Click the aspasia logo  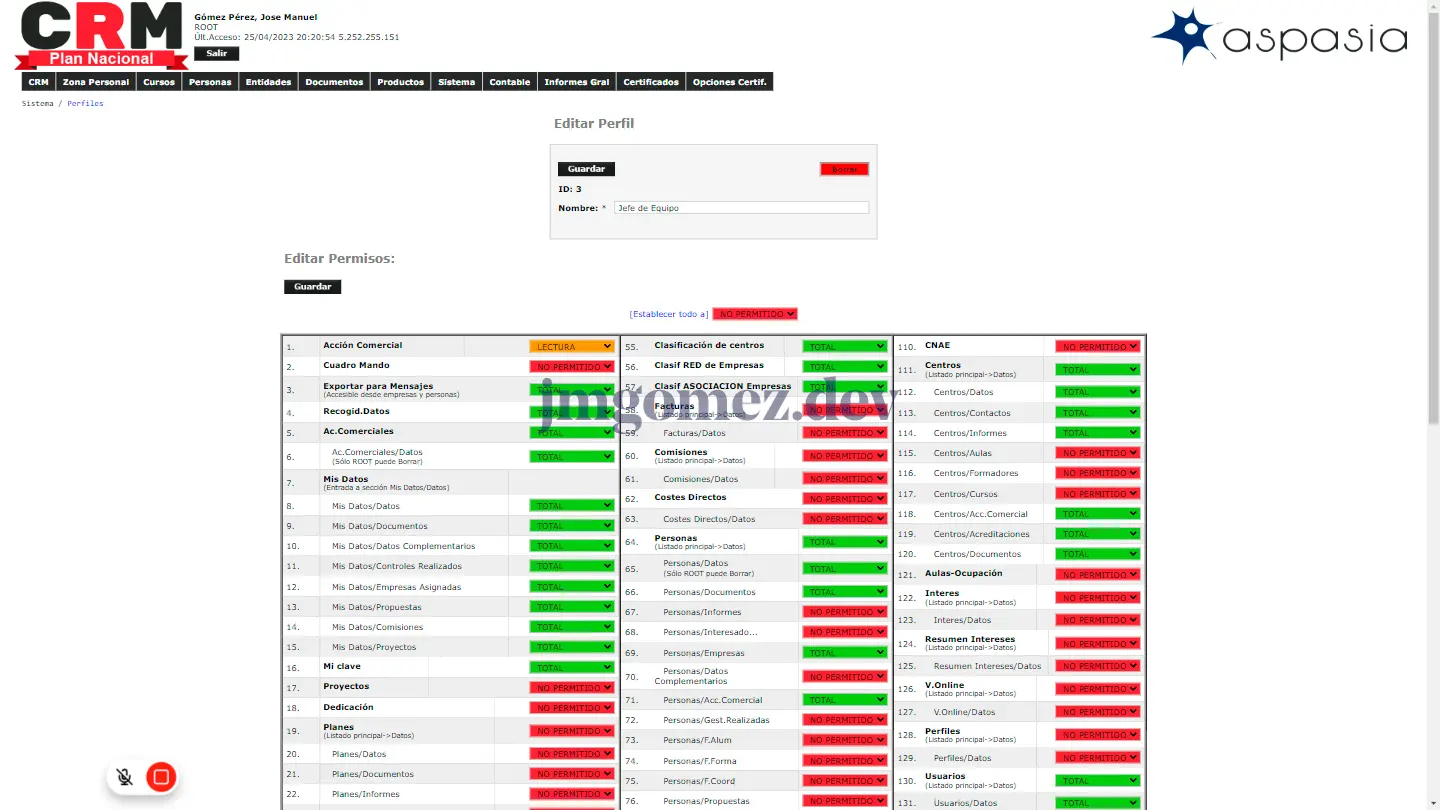click(1279, 37)
